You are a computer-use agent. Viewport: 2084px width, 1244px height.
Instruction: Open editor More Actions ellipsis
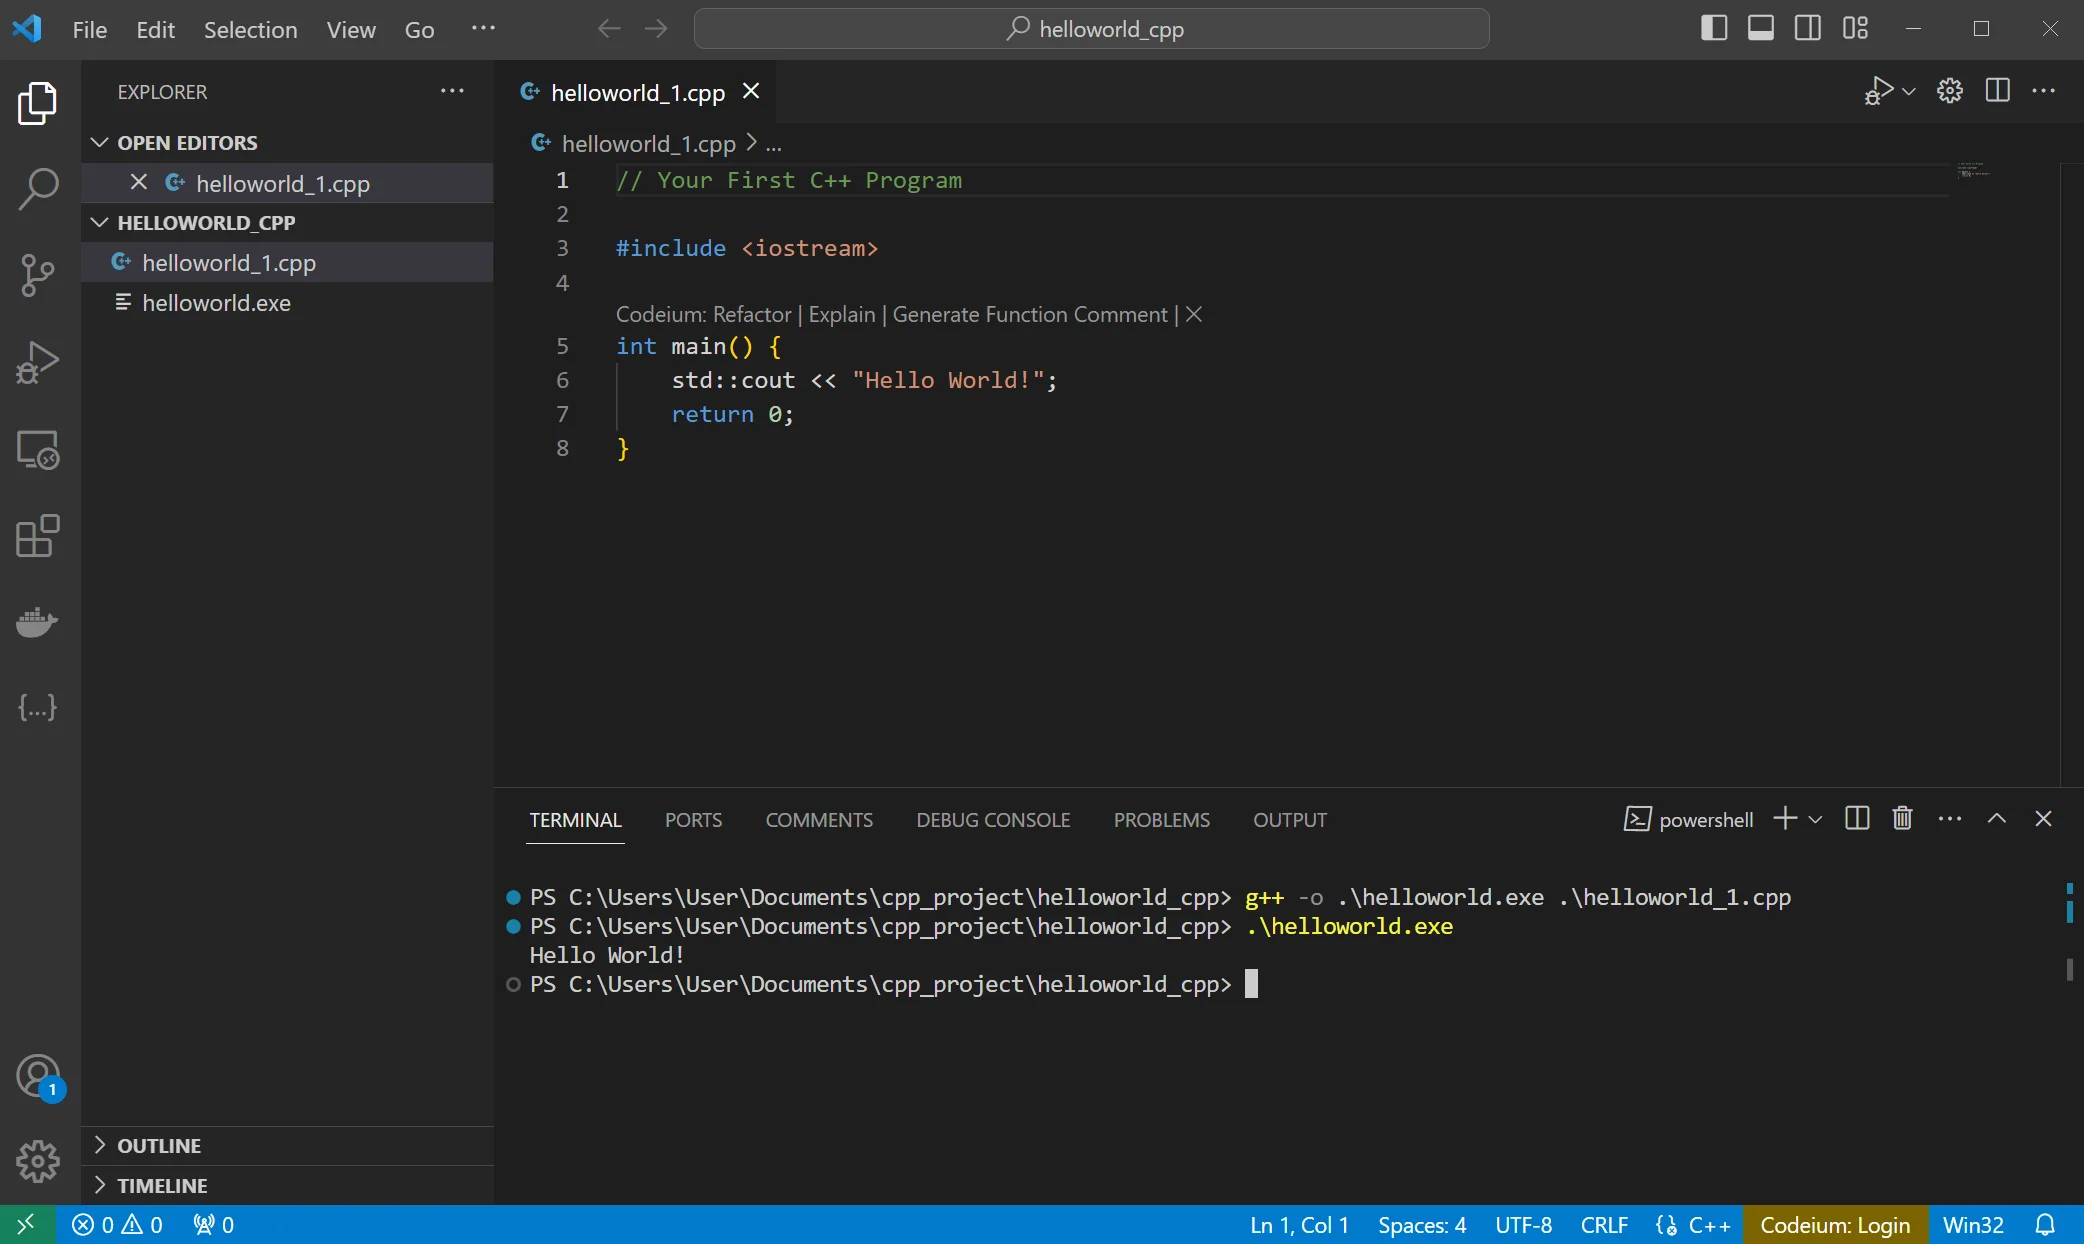pos(2044,91)
